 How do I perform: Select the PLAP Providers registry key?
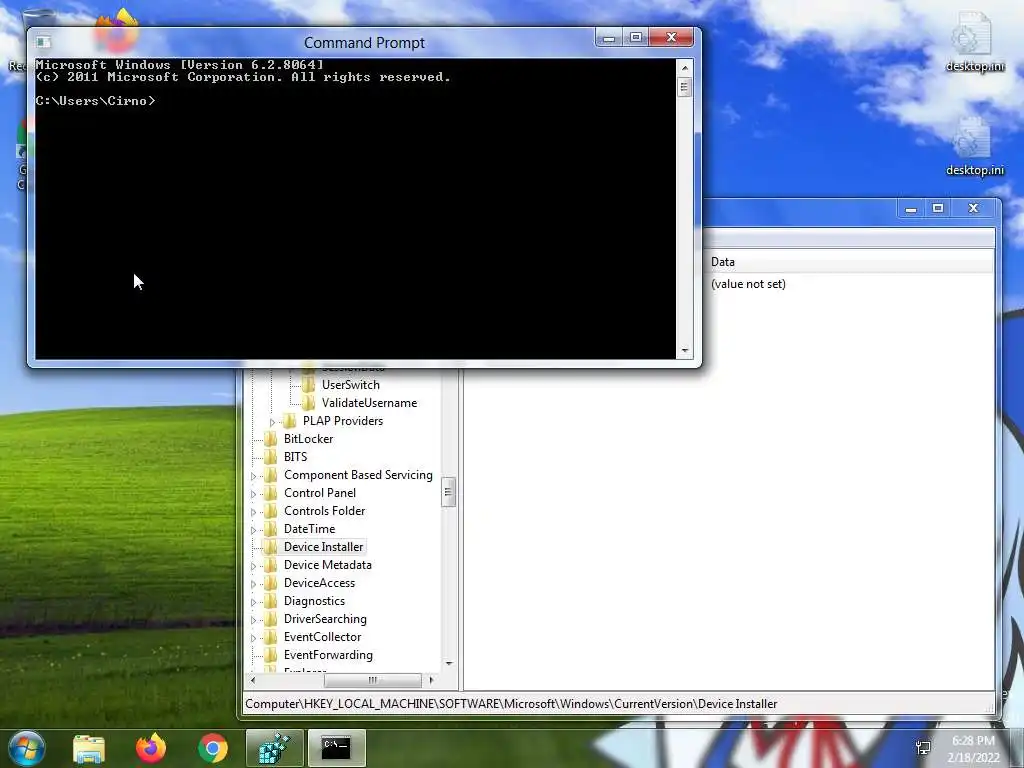pos(343,421)
